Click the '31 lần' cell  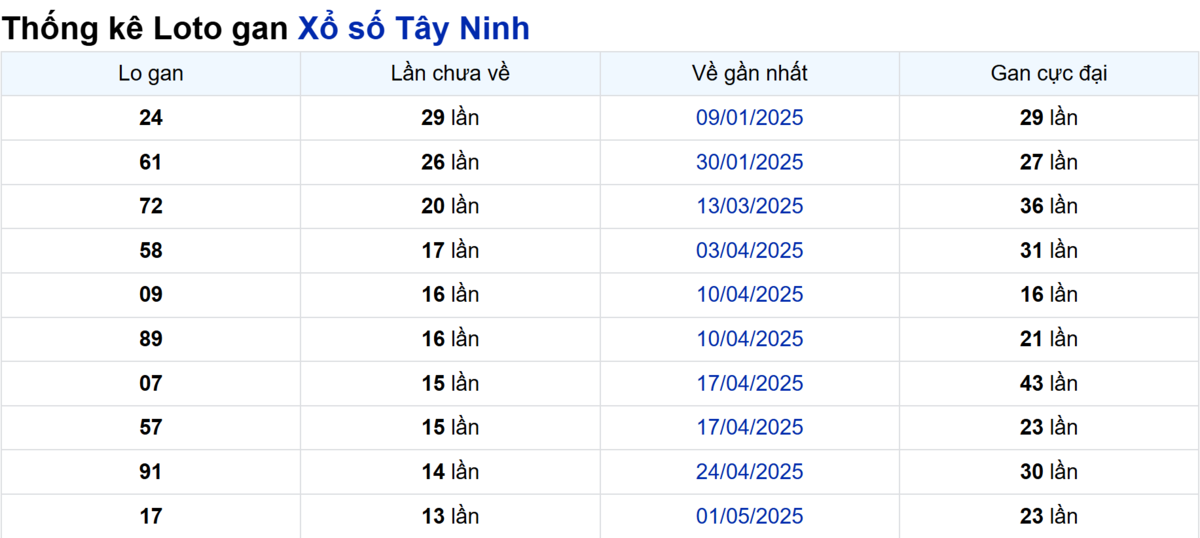(1049, 250)
